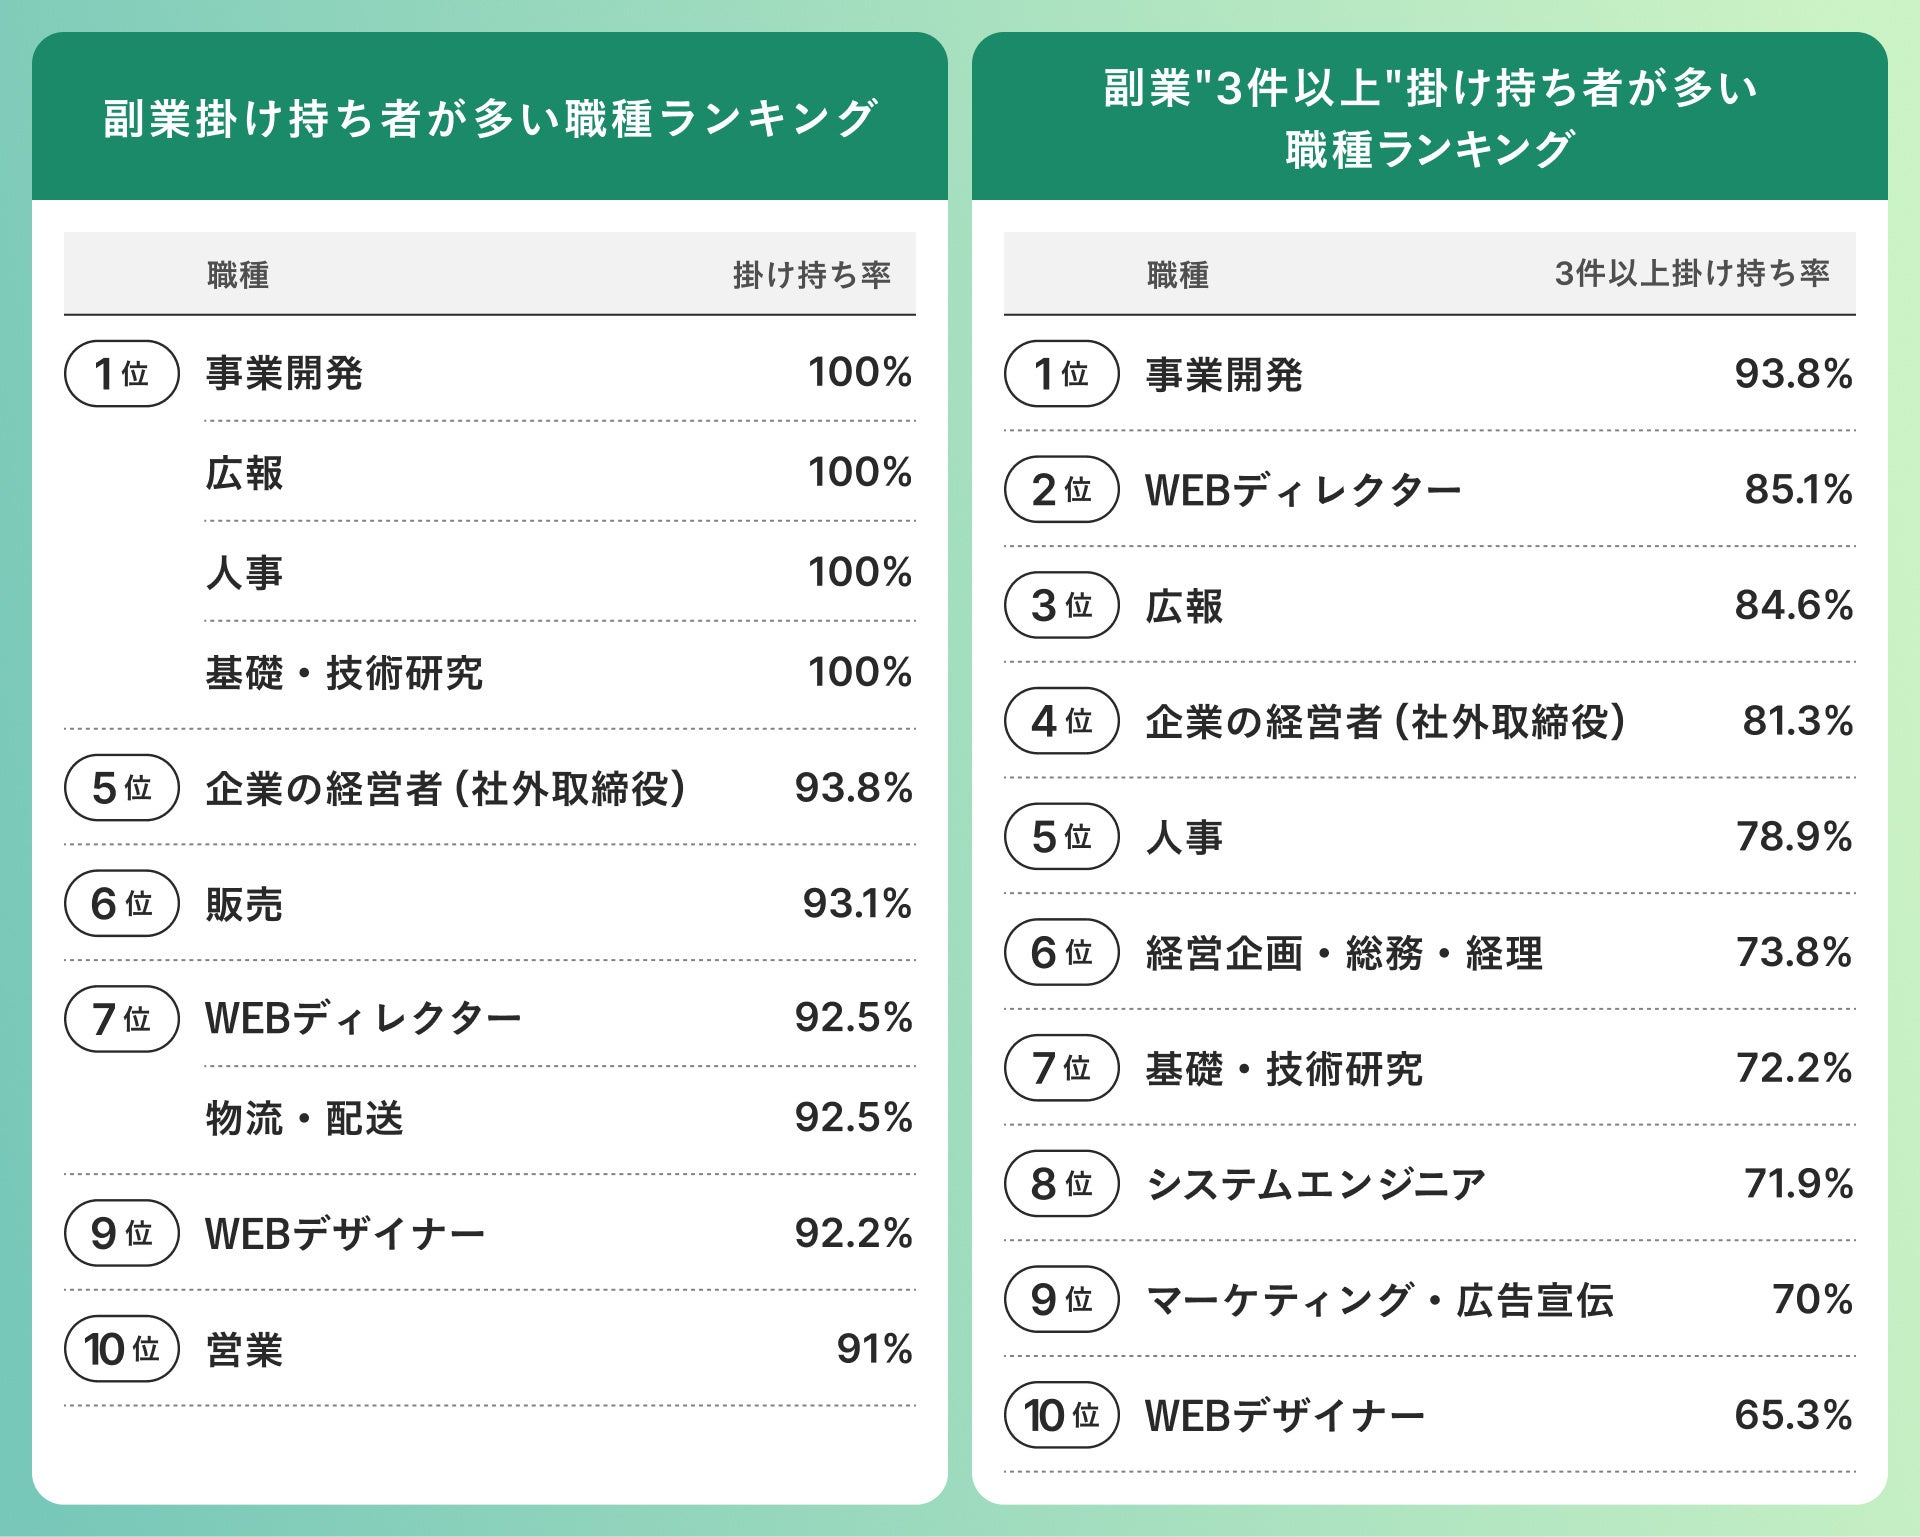Select the 副業掛け持ち者が多い職種ランキング header
The width and height of the screenshot is (1920, 1537).
pyautogui.click(x=490, y=118)
